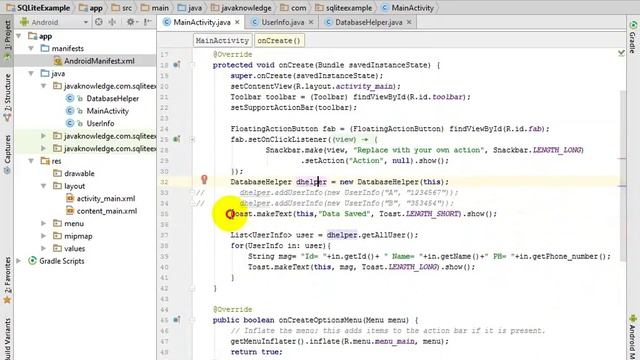Switch to the MainActivity.java tab

(x=201, y=22)
